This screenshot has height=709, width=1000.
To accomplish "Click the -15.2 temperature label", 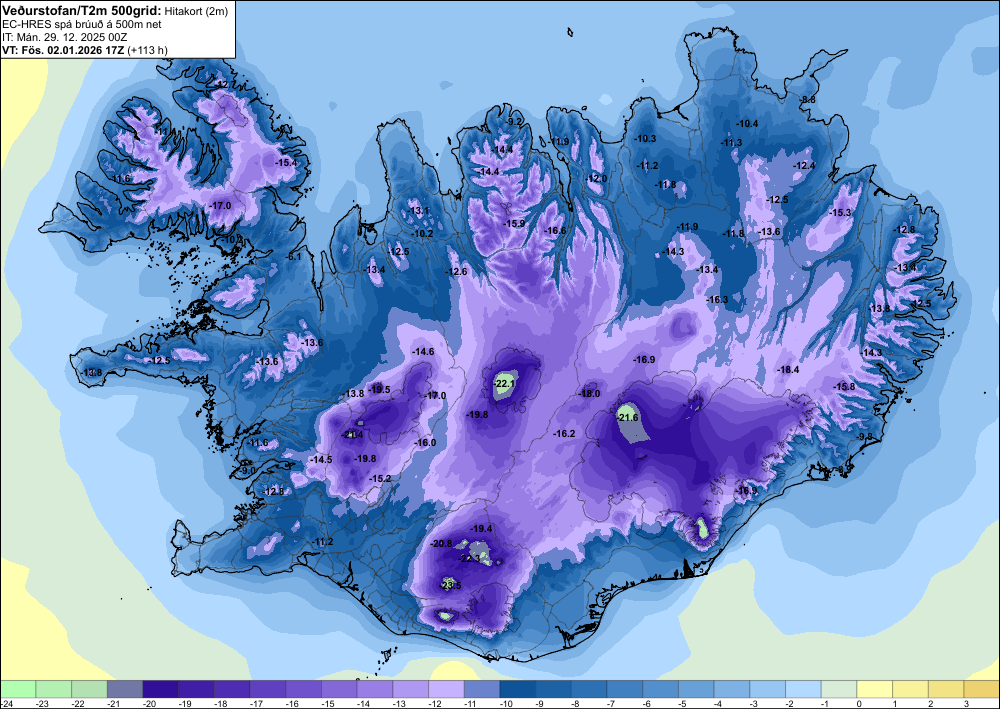I will pos(381,479).
